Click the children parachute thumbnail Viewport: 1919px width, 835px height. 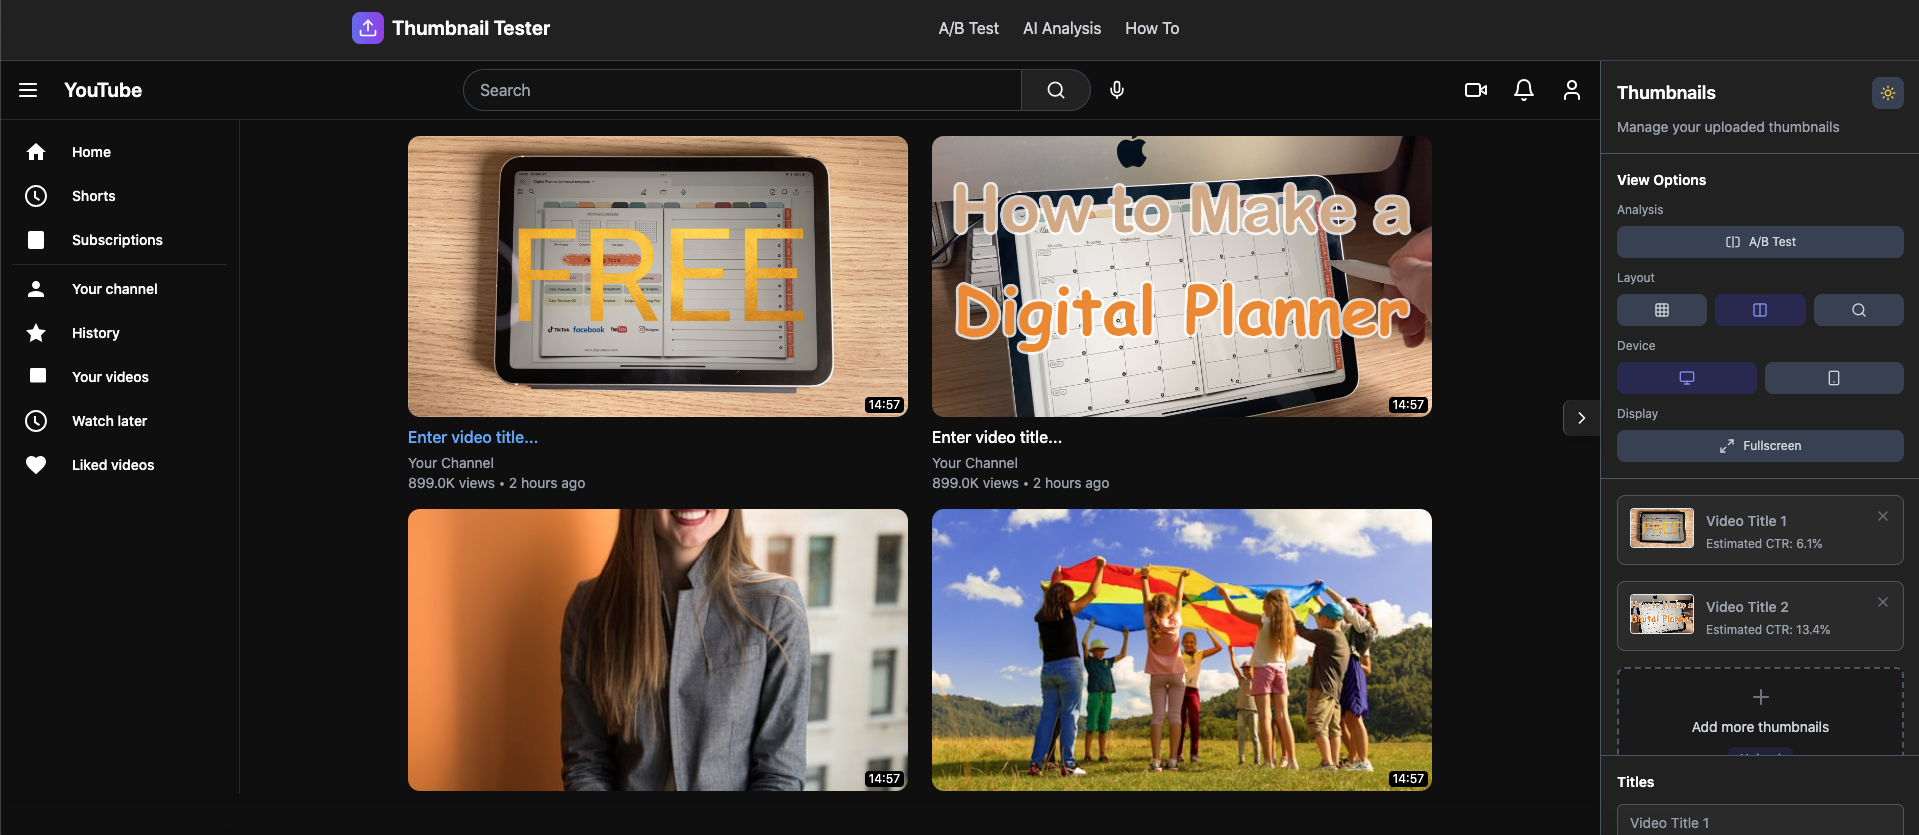pyautogui.click(x=1182, y=650)
